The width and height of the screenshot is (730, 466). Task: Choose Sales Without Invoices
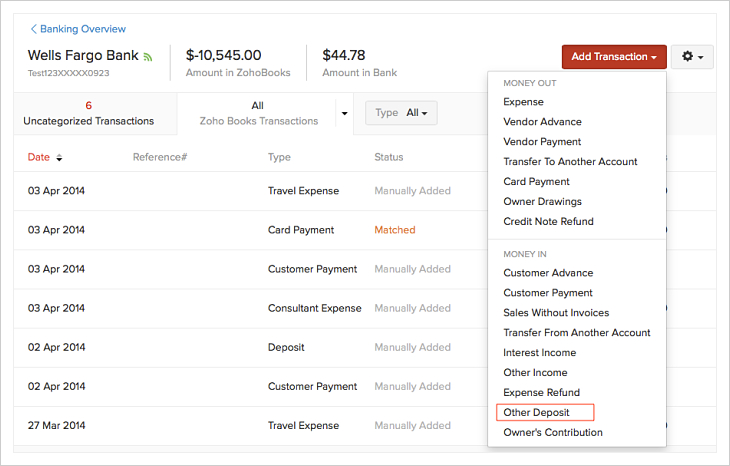point(556,313)
